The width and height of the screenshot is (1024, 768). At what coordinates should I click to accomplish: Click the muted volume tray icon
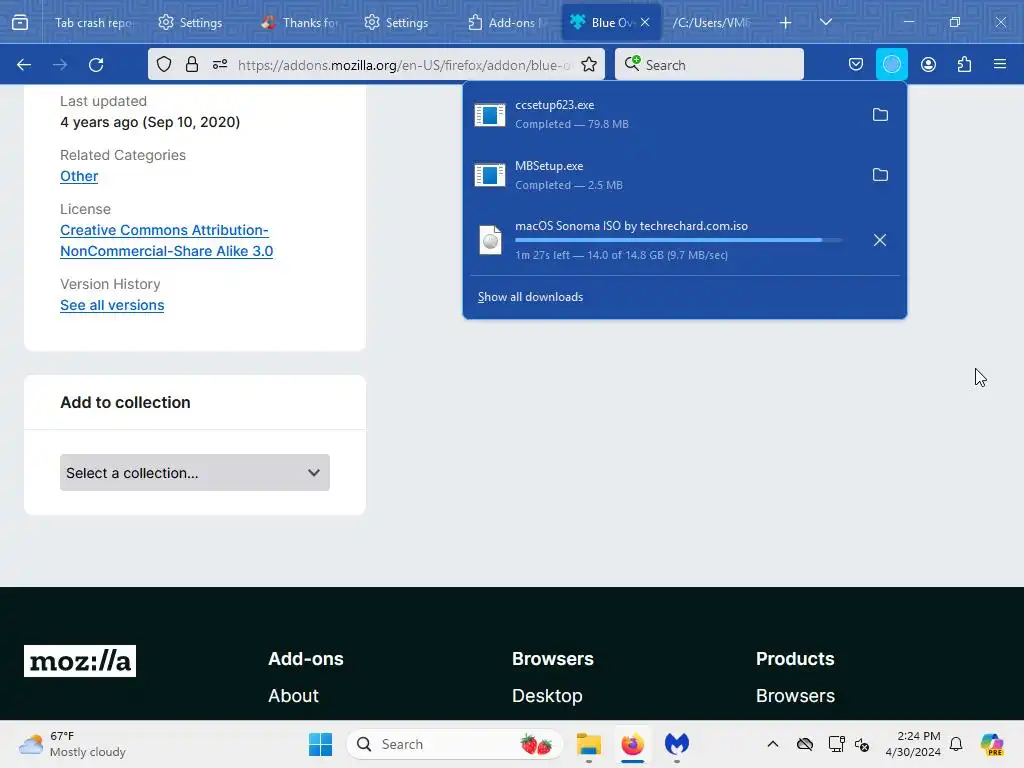862,744
